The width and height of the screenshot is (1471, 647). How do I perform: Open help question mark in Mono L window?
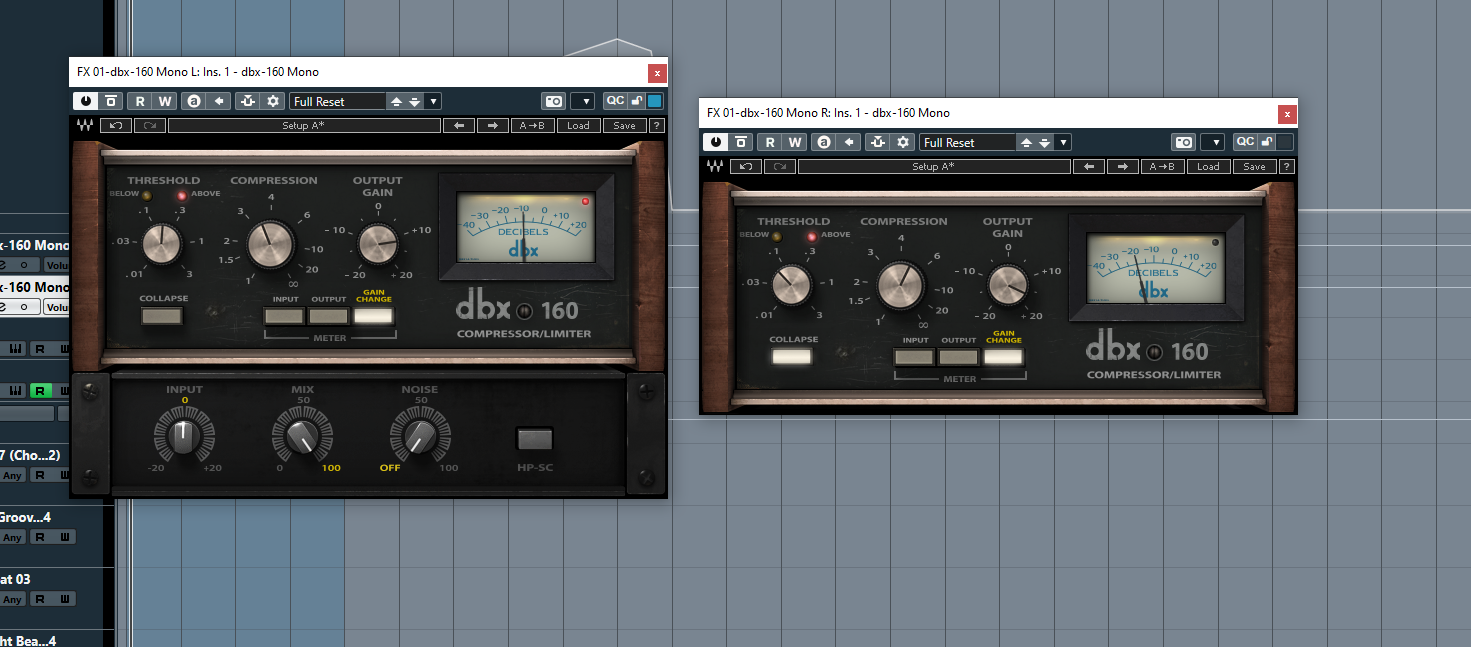(x=656, y=126)
